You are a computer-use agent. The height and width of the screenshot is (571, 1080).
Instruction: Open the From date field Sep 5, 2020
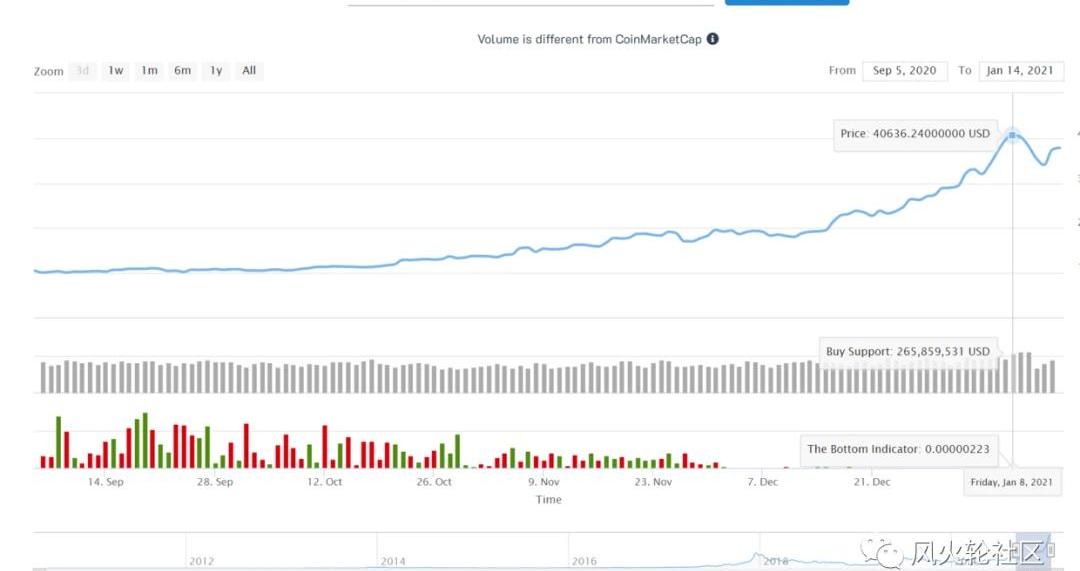pyautogui.click(x=904, y=71)
